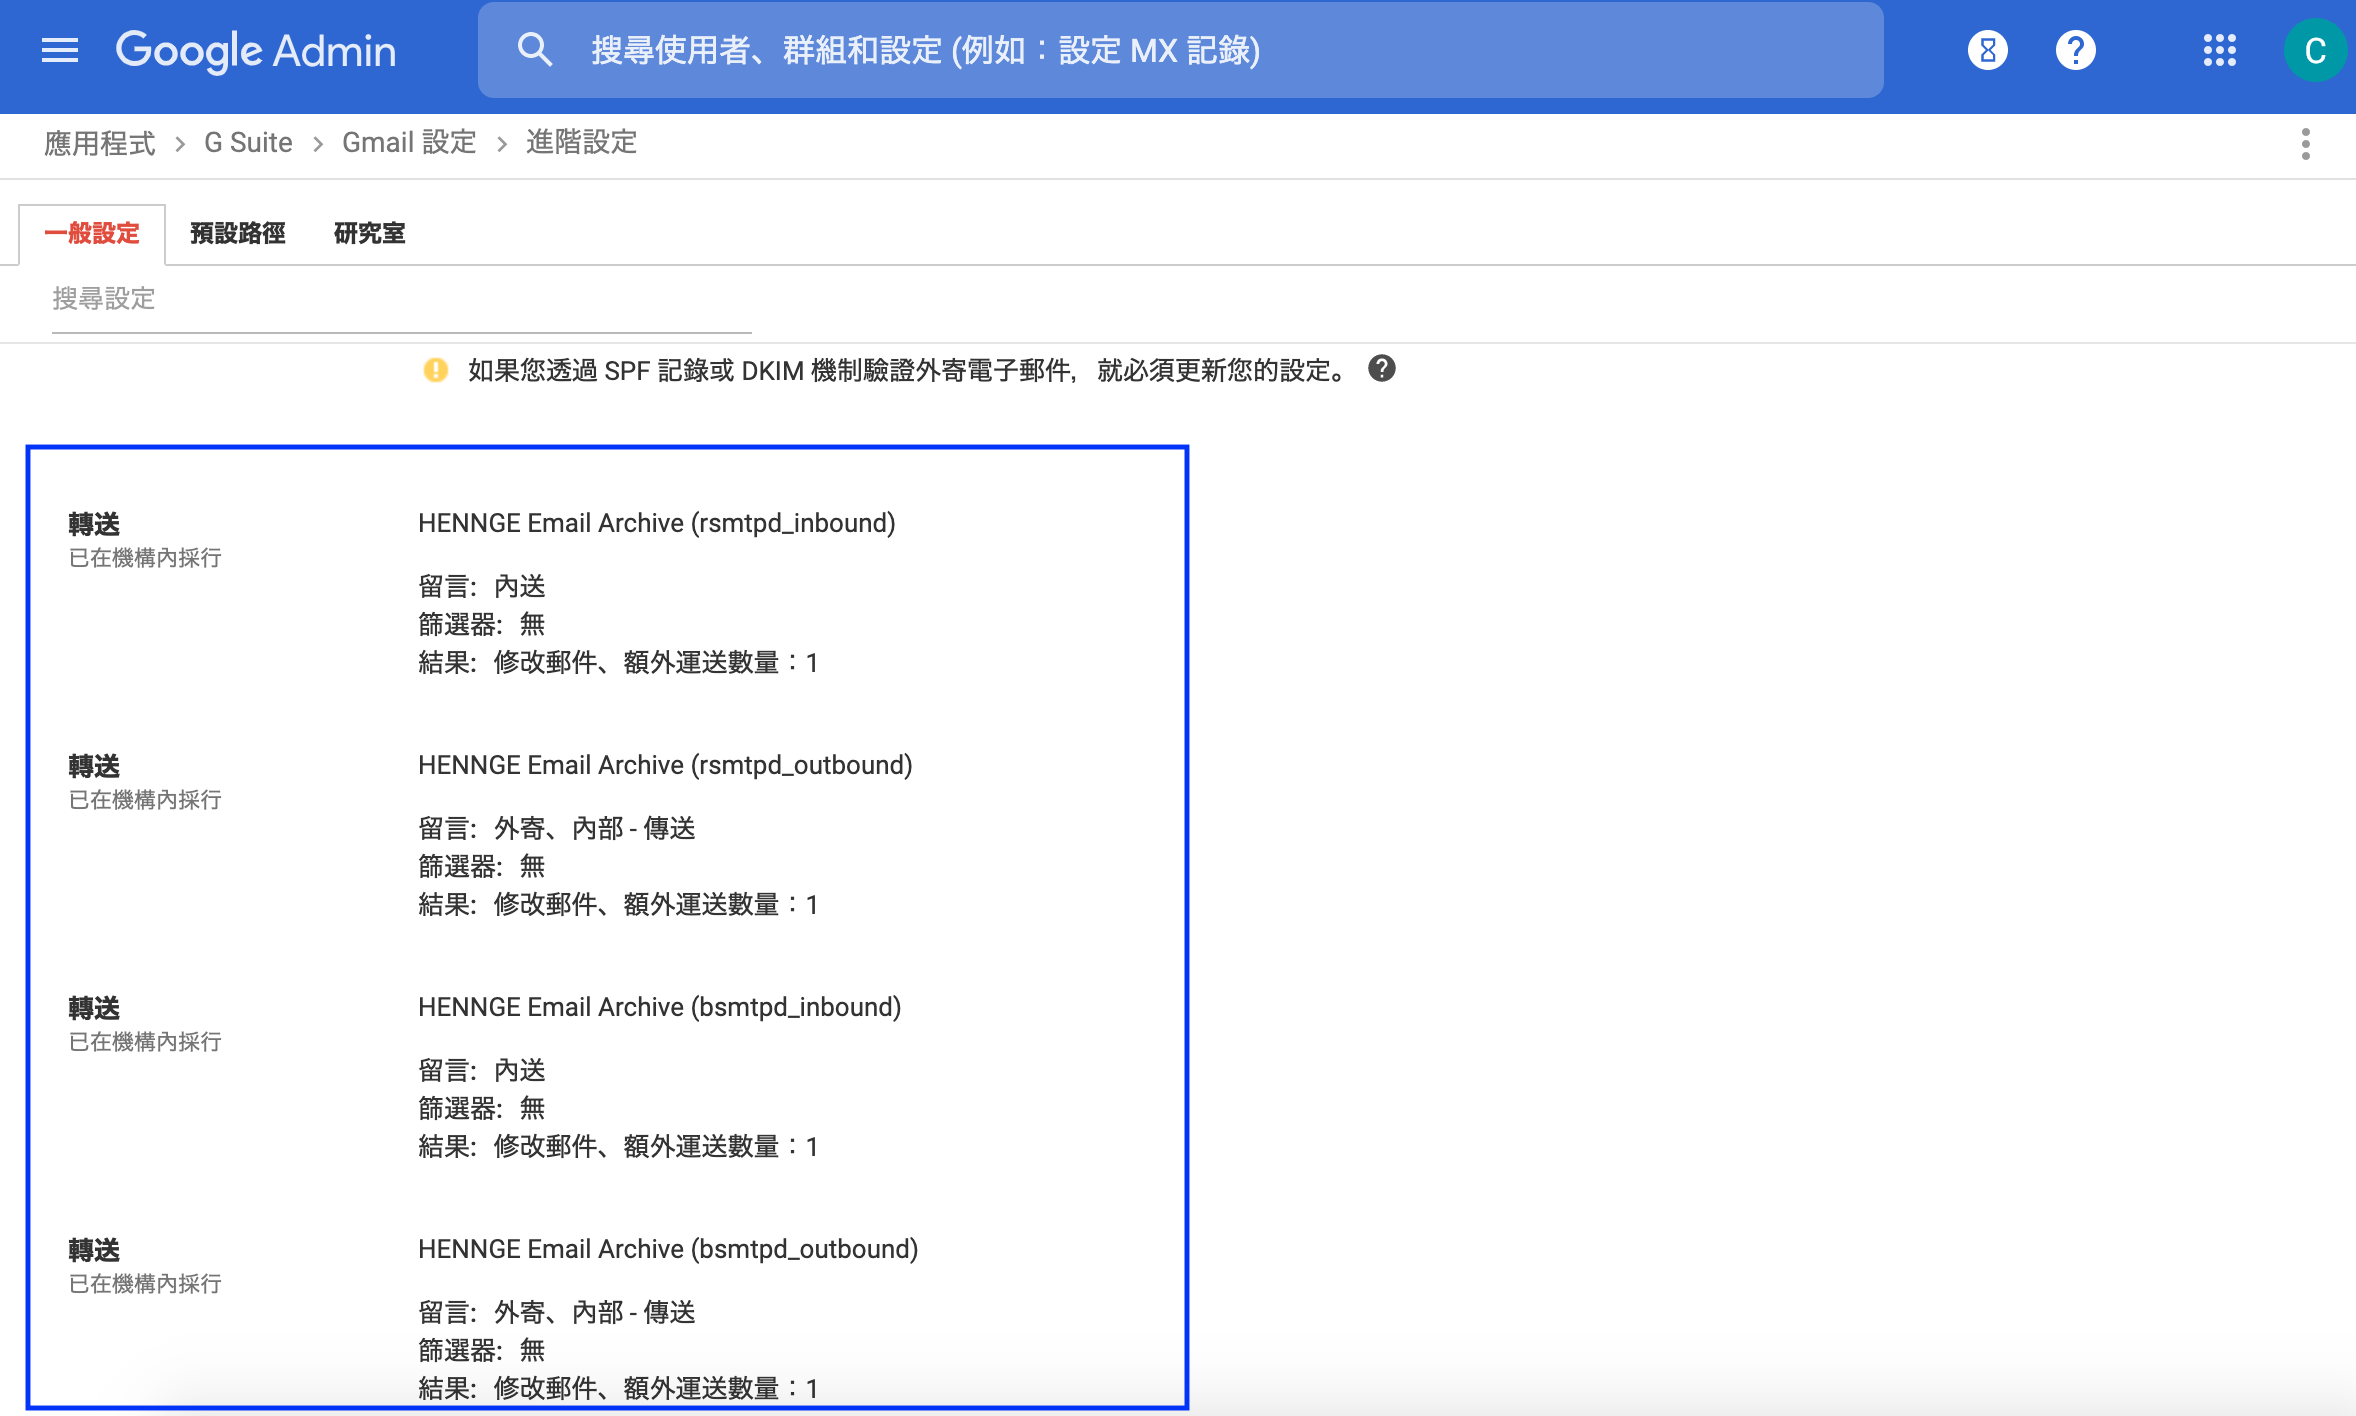The height and width of the screenshot is (1416, 2356).
Task: Click 已在機構內採行 under rsmtpd_outbound row
Action: tap(145, 800)
